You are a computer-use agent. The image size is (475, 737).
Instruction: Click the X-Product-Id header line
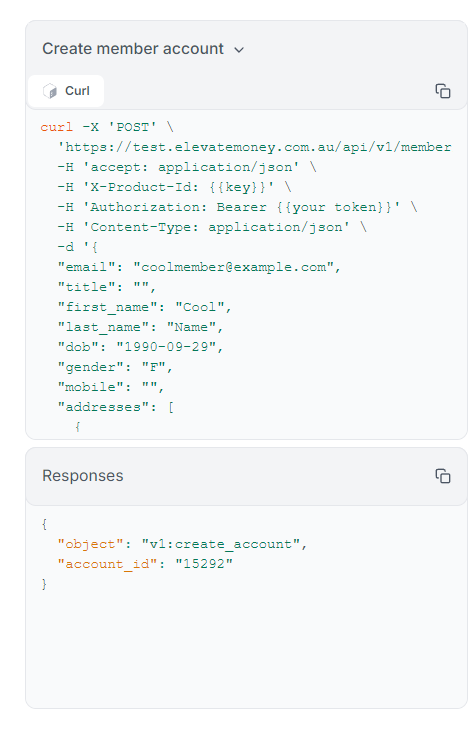click(x=174, y=187)
